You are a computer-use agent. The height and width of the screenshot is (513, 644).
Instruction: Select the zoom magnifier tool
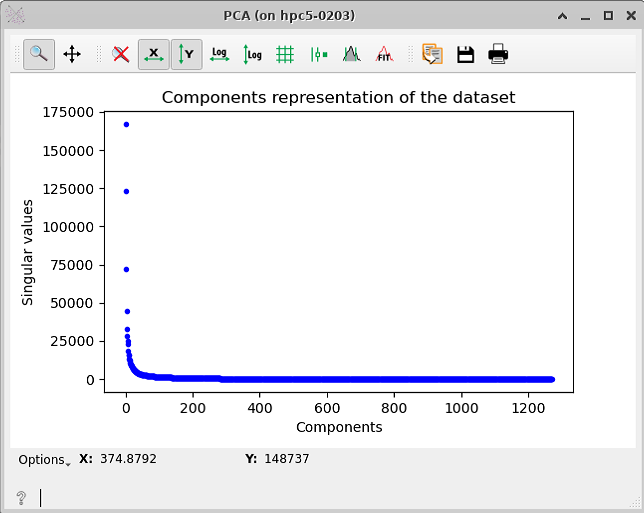pyautogui.click(x=39, y=54)
